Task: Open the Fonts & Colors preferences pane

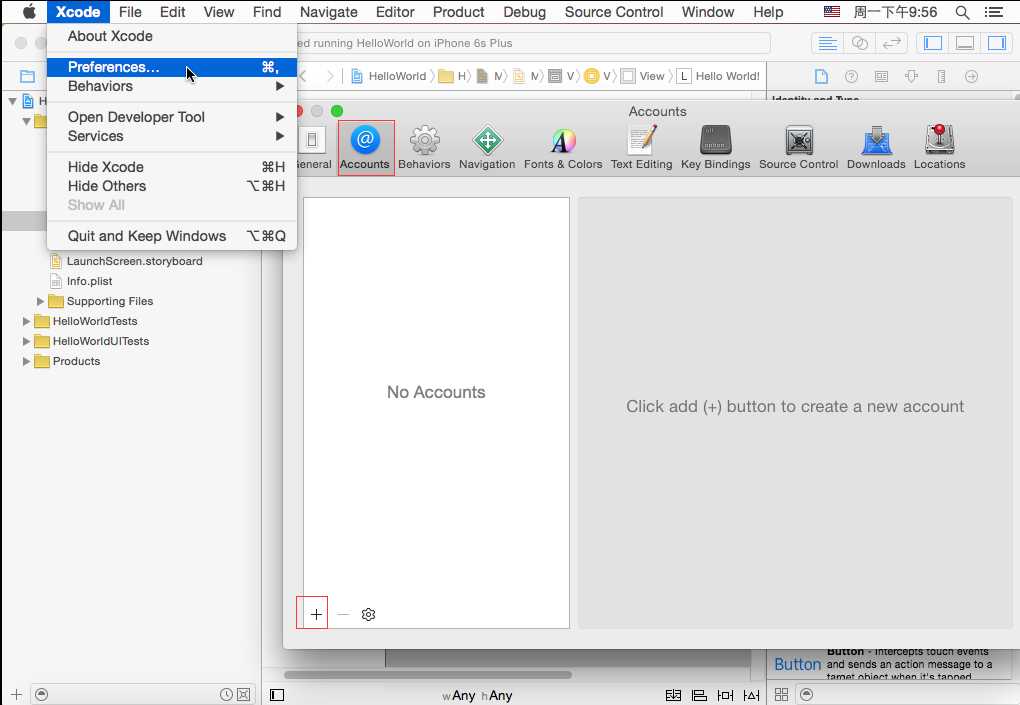Action: pos(563,148)
